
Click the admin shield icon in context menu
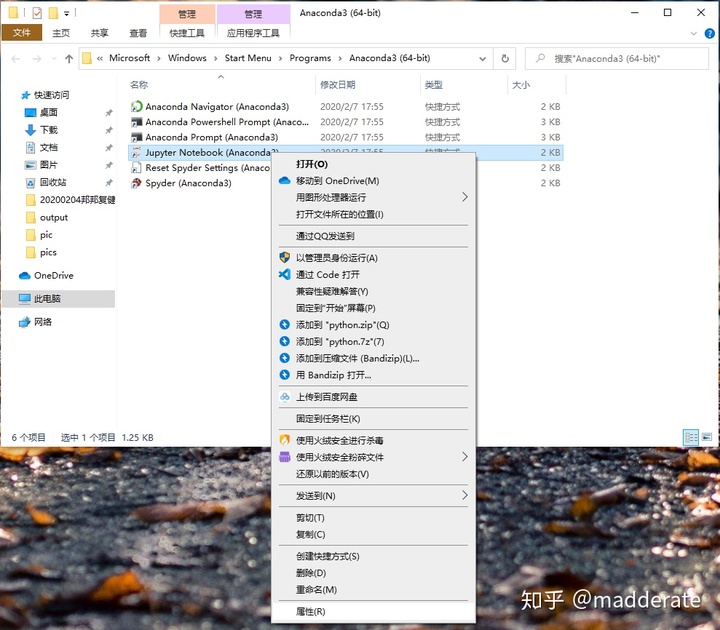tap(285, 258)
